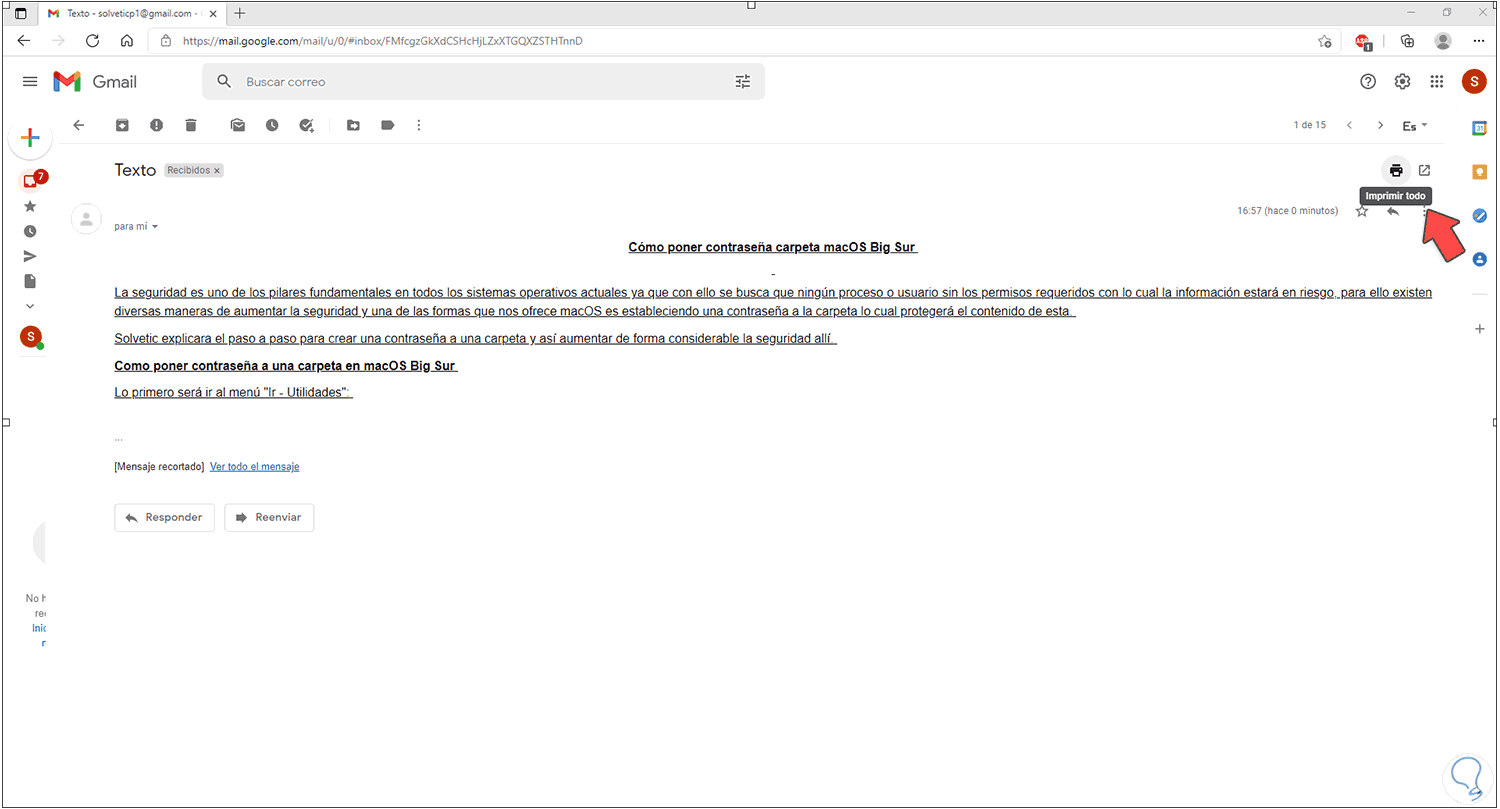Open the message in a new window
Screen dimensions: 1500x809
click(1425, 170)
